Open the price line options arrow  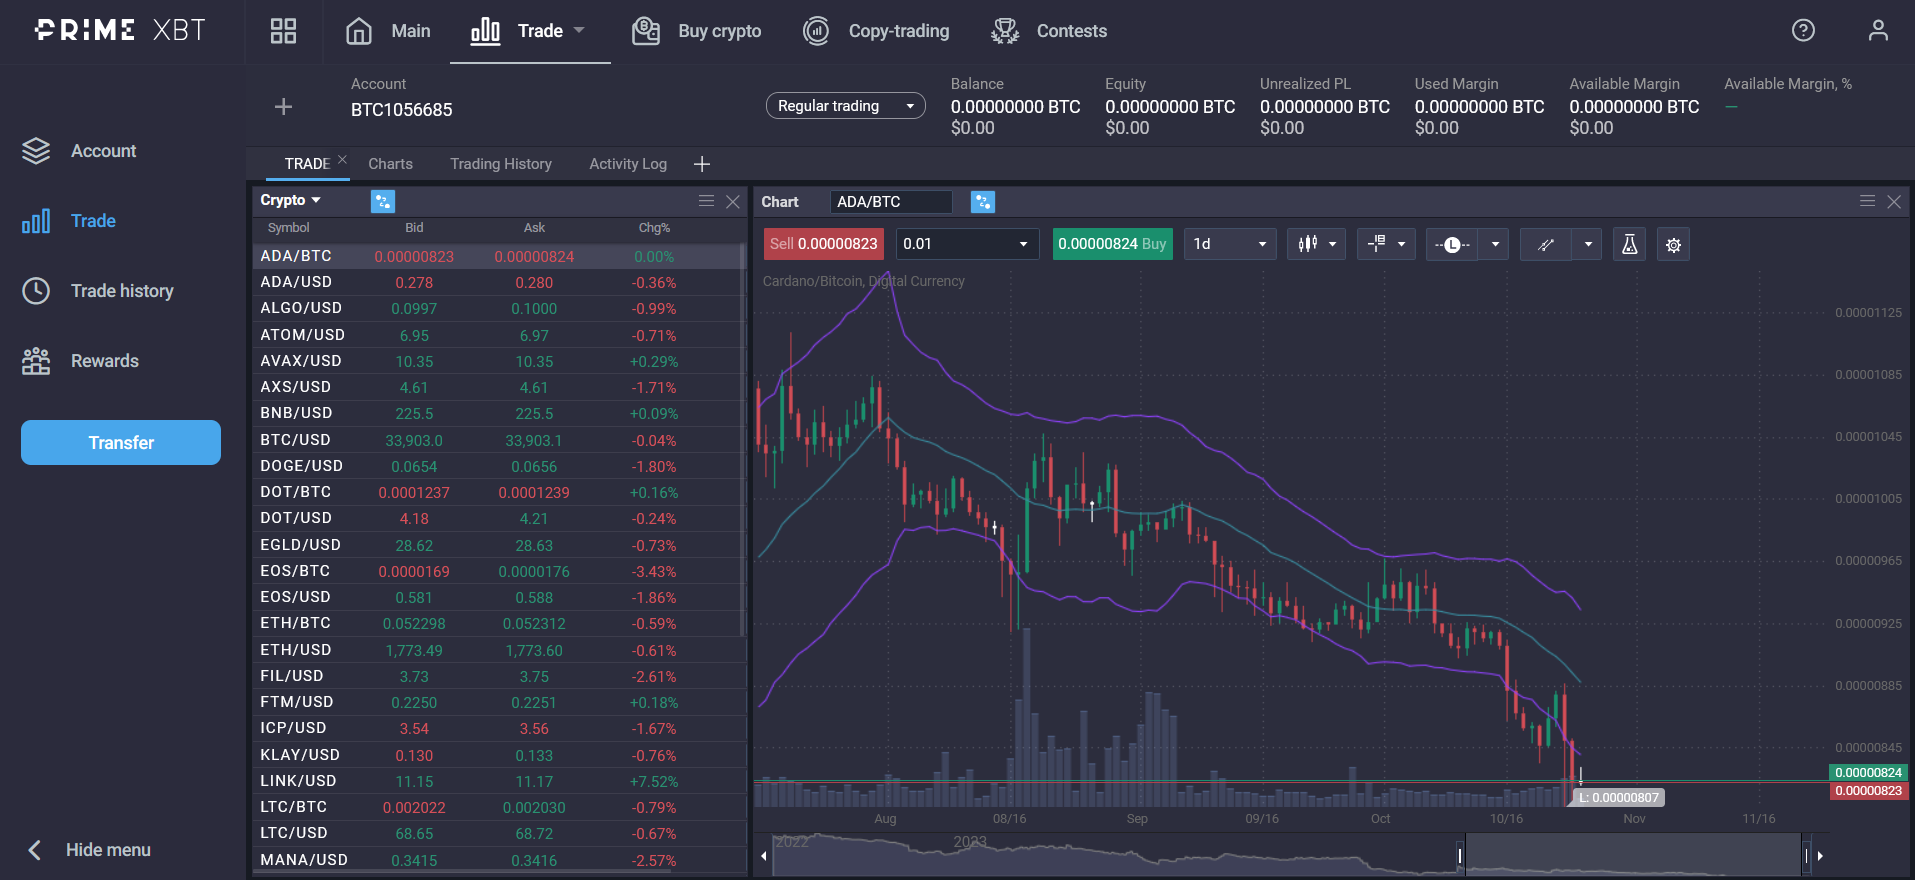coord(1494,244)
